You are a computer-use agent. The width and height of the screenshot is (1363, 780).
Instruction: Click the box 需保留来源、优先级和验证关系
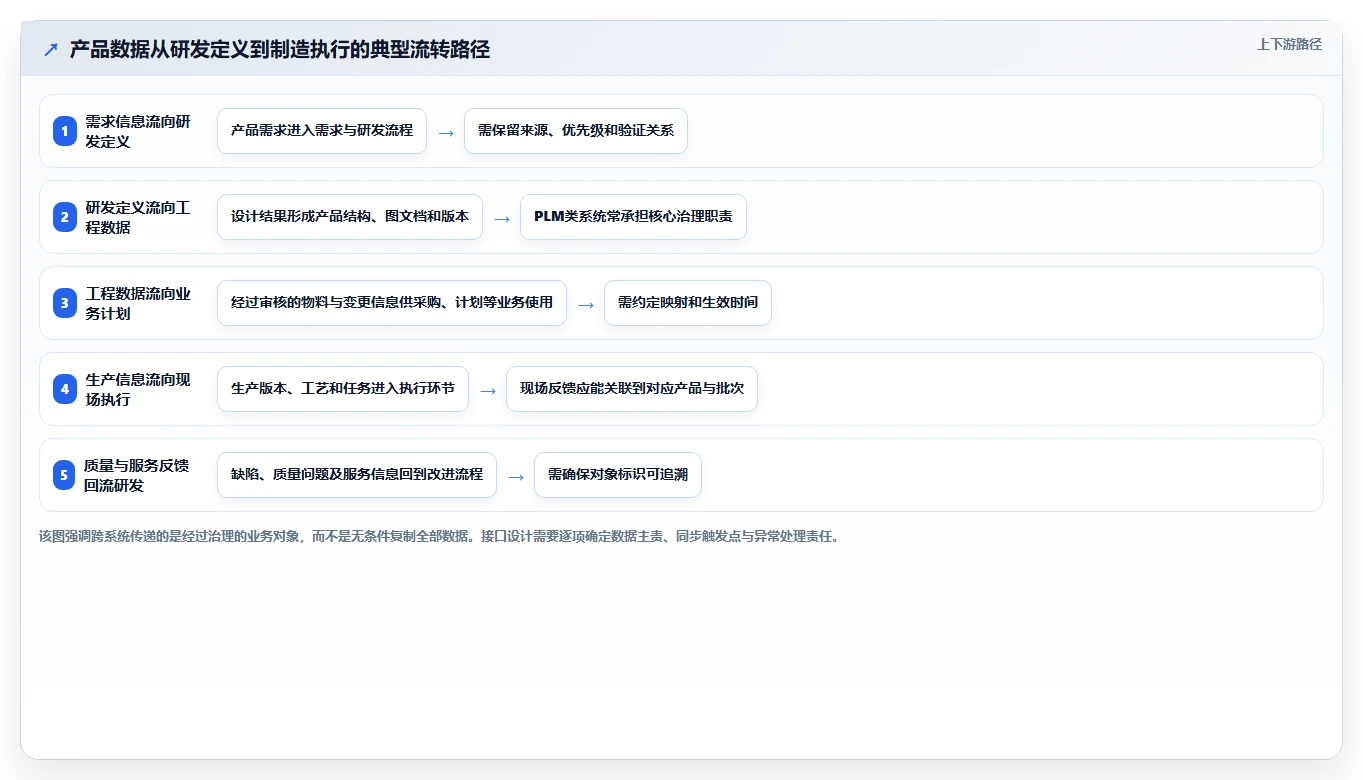tap(576, 131)
